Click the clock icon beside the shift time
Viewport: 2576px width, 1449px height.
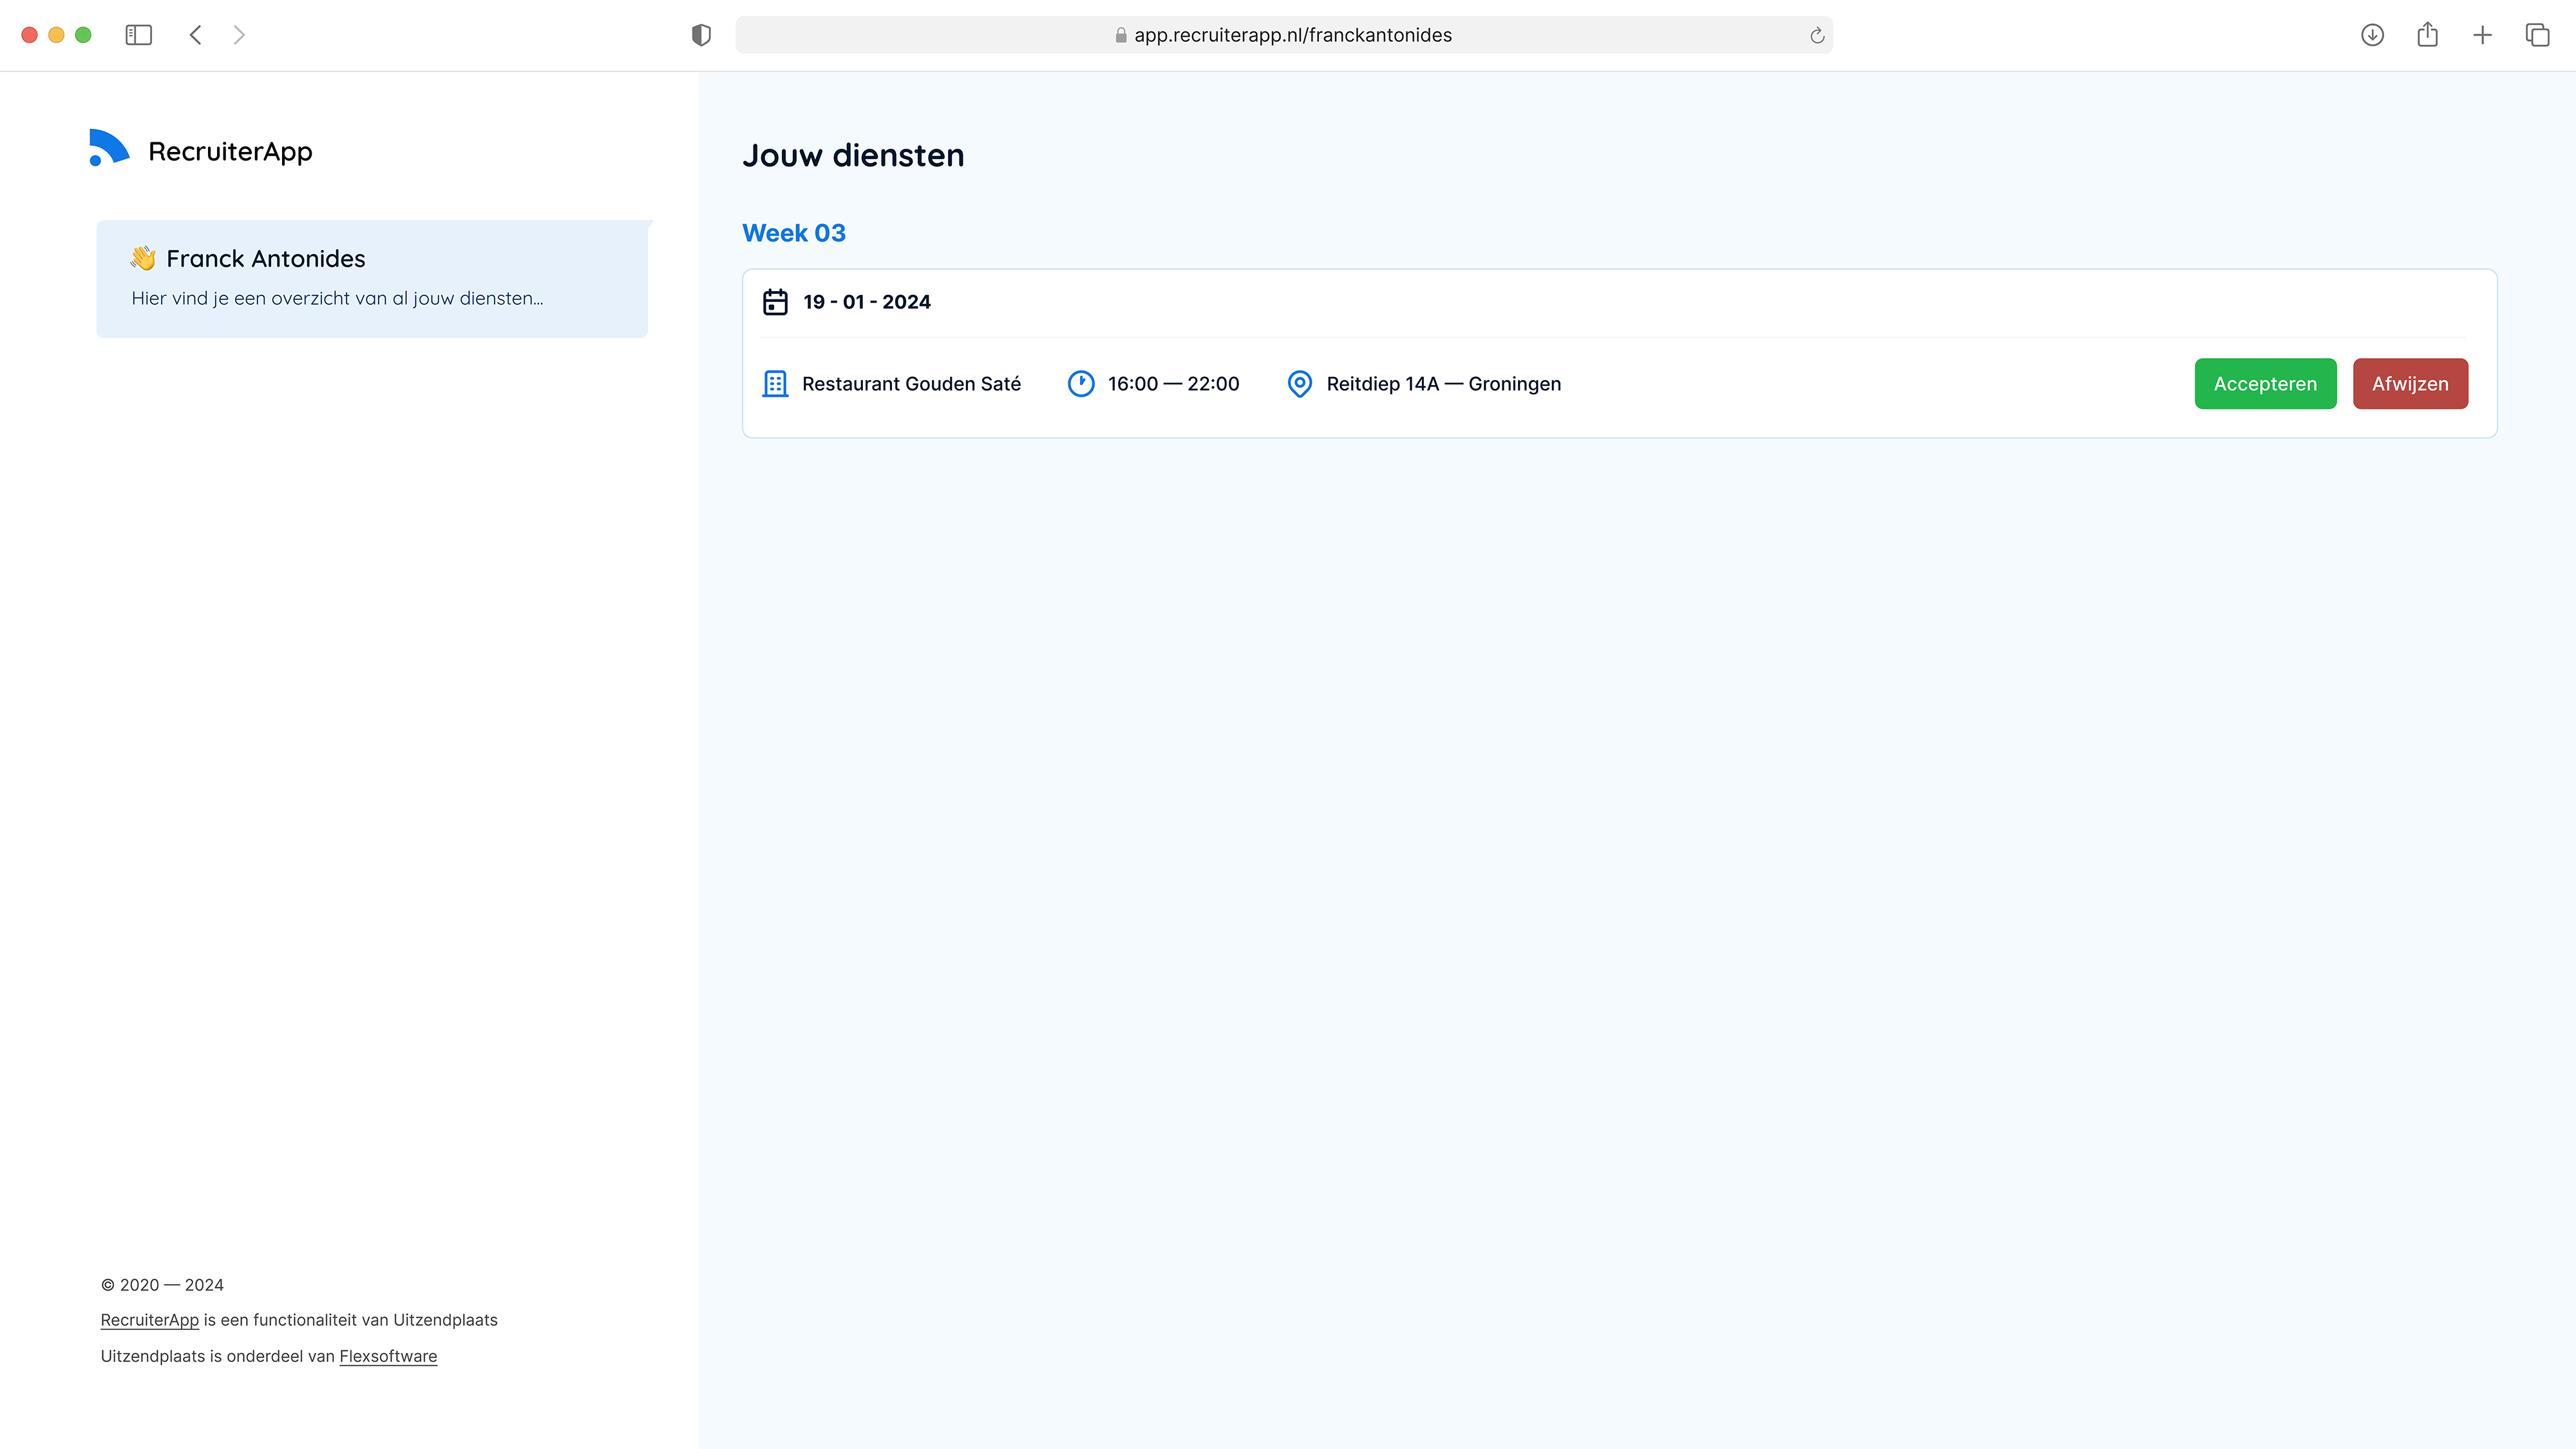point(1081,383)
